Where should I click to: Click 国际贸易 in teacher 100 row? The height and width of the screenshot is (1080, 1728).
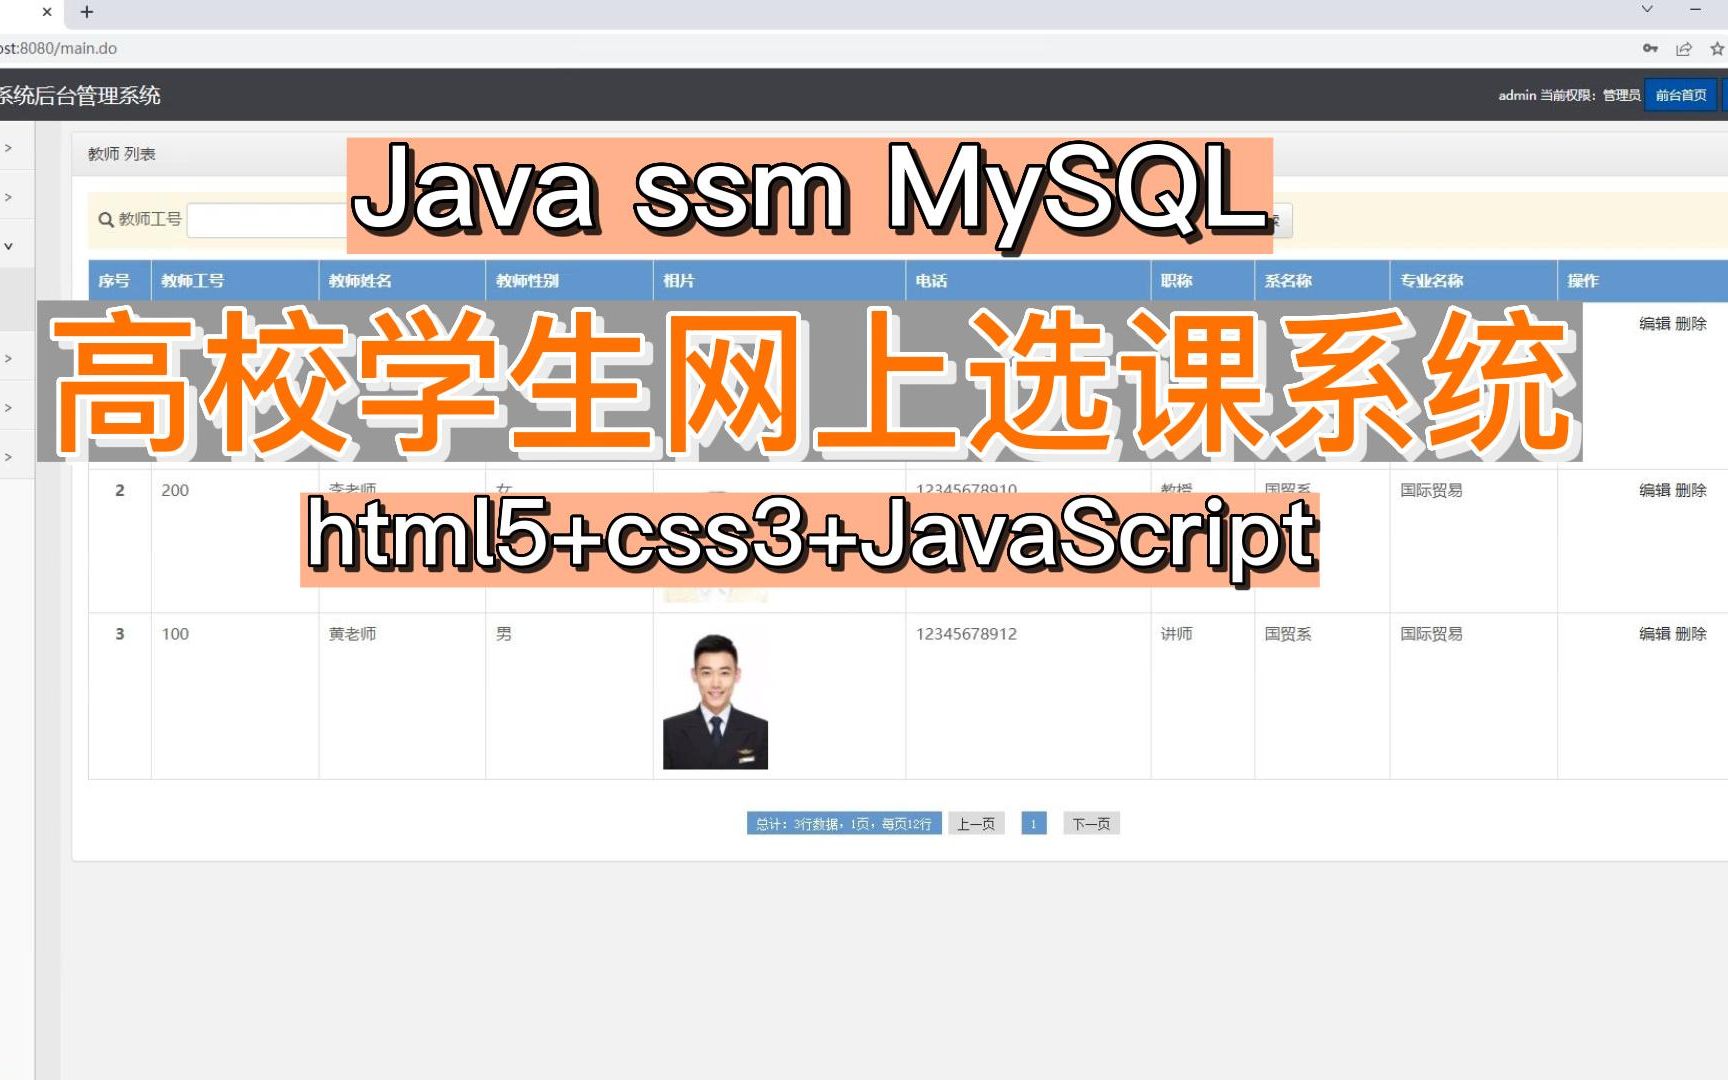tap(1431, 634)
